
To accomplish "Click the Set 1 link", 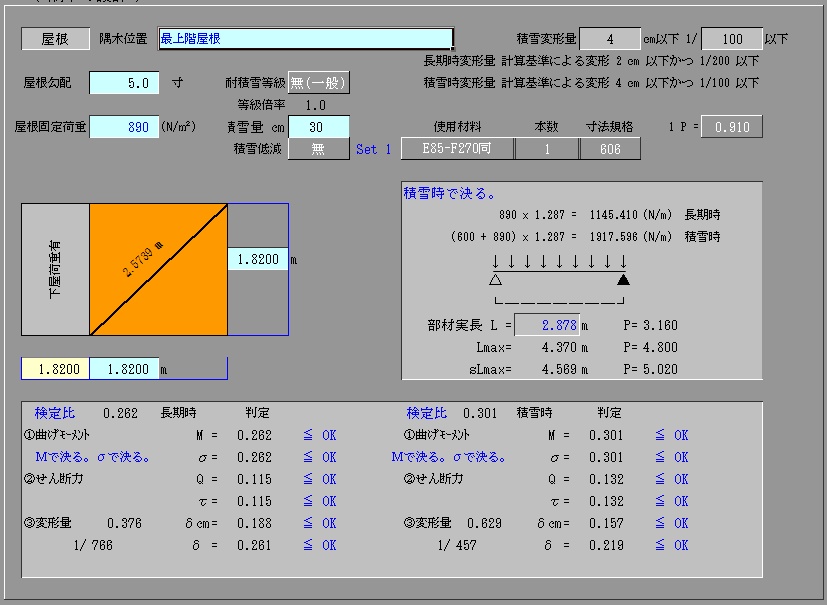I will point(374,148).
